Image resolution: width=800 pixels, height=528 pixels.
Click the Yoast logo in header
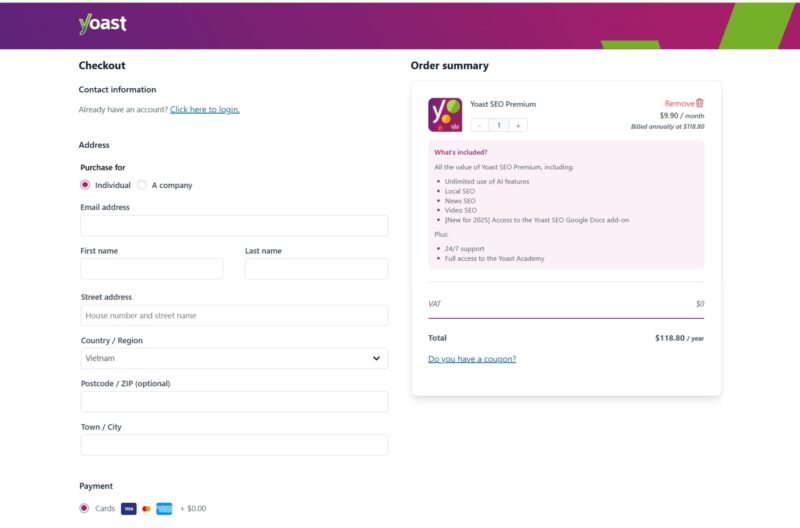102,24
